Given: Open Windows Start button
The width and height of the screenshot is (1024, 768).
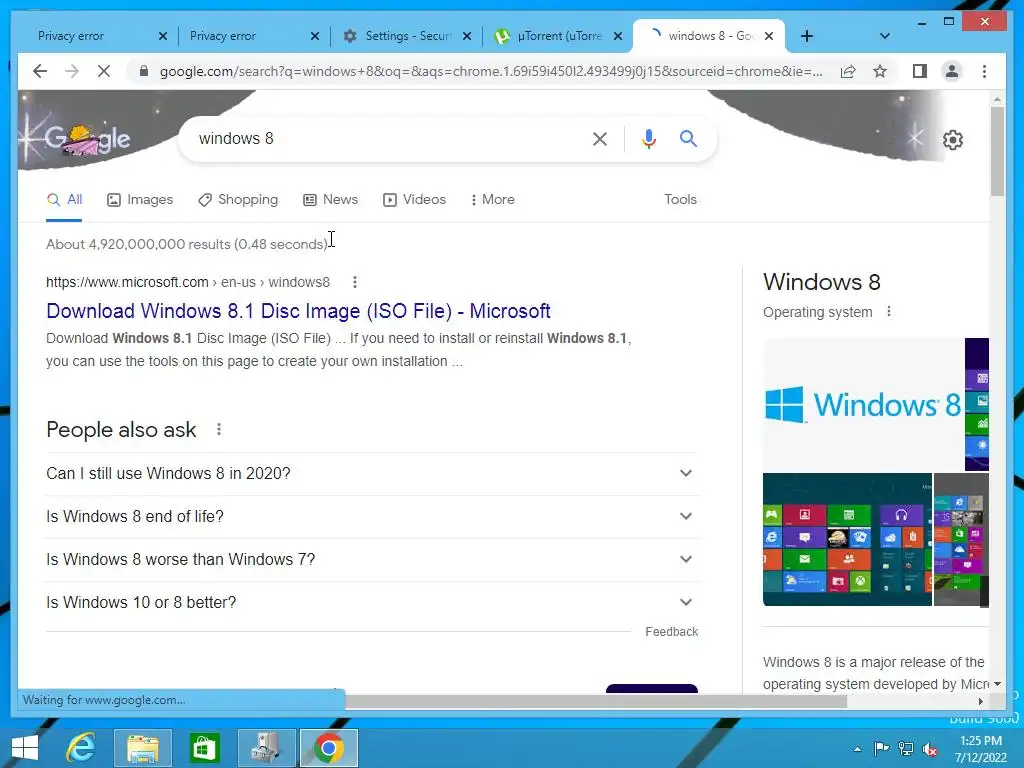Looking at the screenshot, I should (25, 748).
